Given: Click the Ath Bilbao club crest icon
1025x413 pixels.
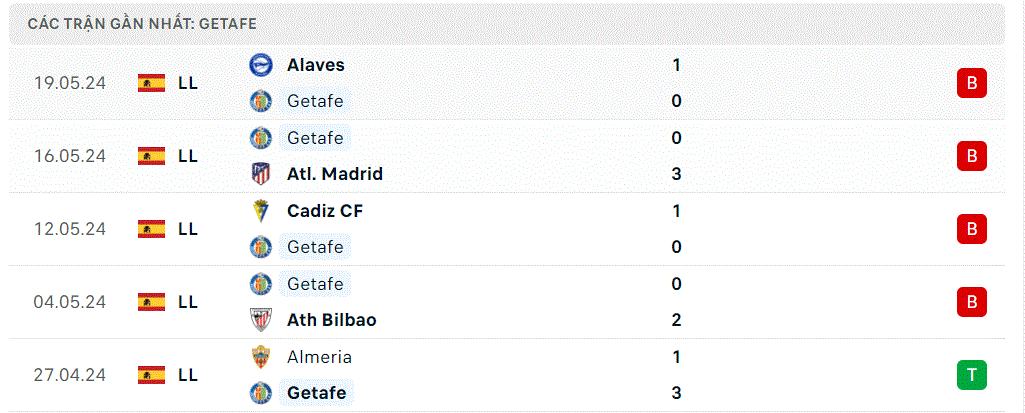Looking at the screenshot, I should point(261,320).
